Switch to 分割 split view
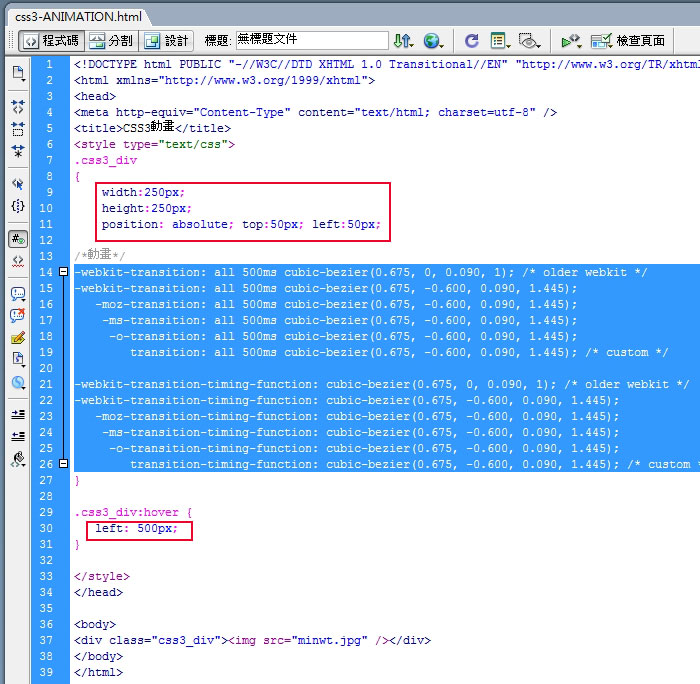The width and height of the screenshot is (700, 684). [111, 41]
